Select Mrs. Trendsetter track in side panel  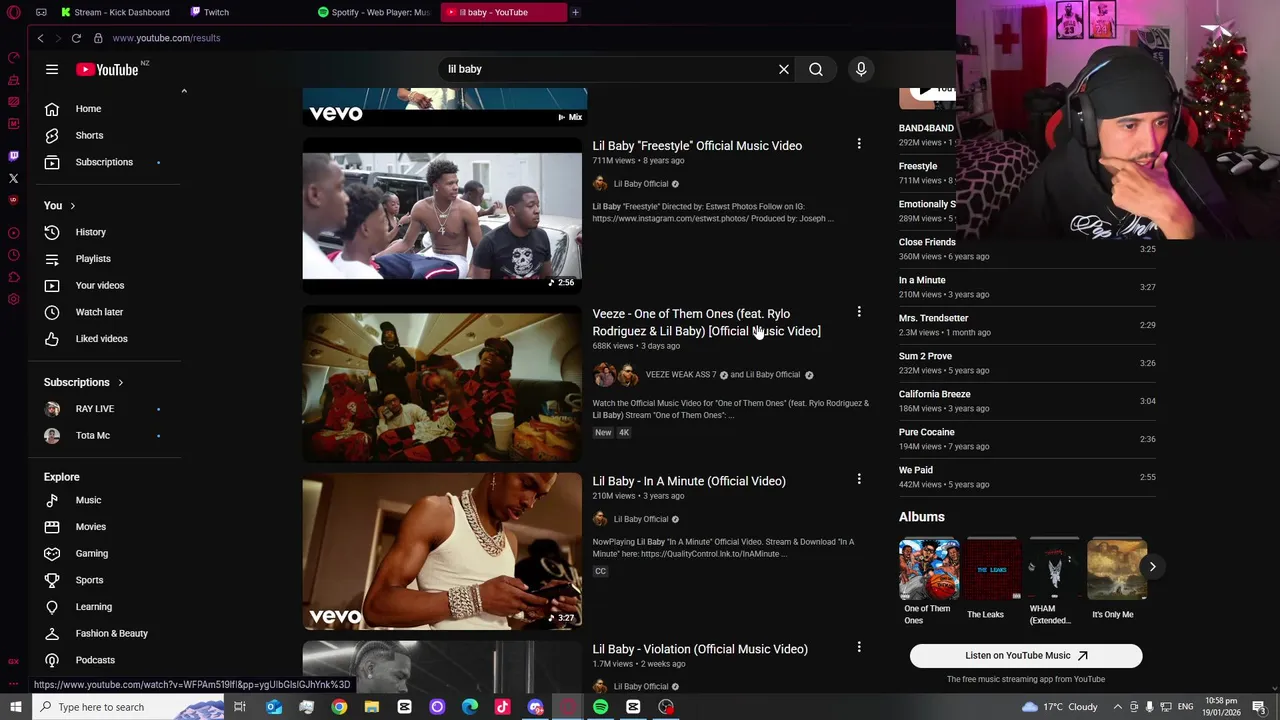(1027, 325)
